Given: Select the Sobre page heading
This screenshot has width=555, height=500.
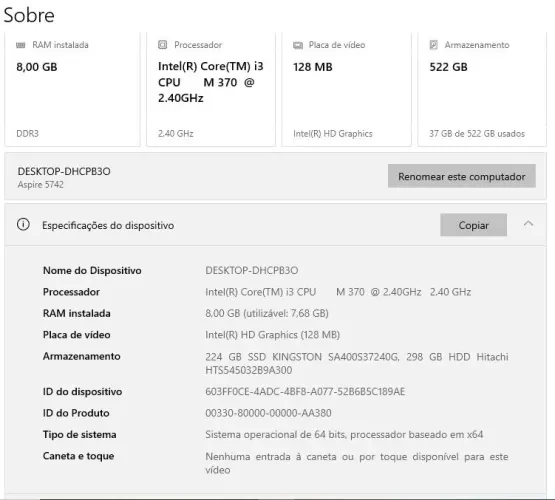Looking at the screenshot, I should click(29, 15).
